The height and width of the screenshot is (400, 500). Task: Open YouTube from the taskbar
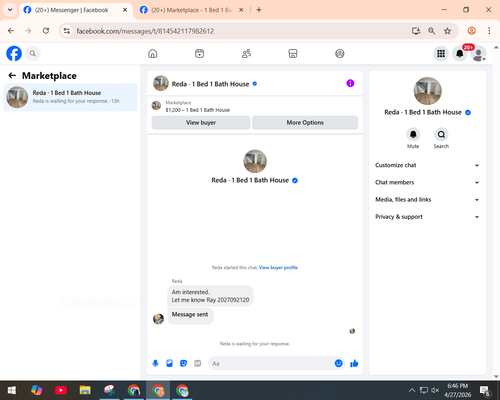(61, 390)
